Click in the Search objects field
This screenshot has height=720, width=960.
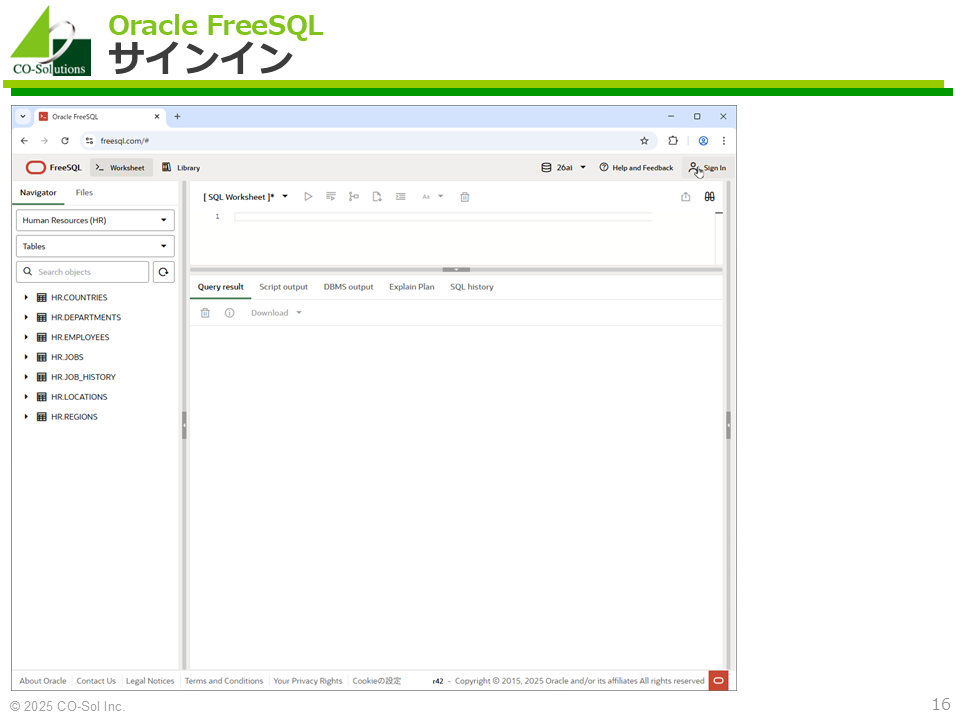tap(90, 272)
